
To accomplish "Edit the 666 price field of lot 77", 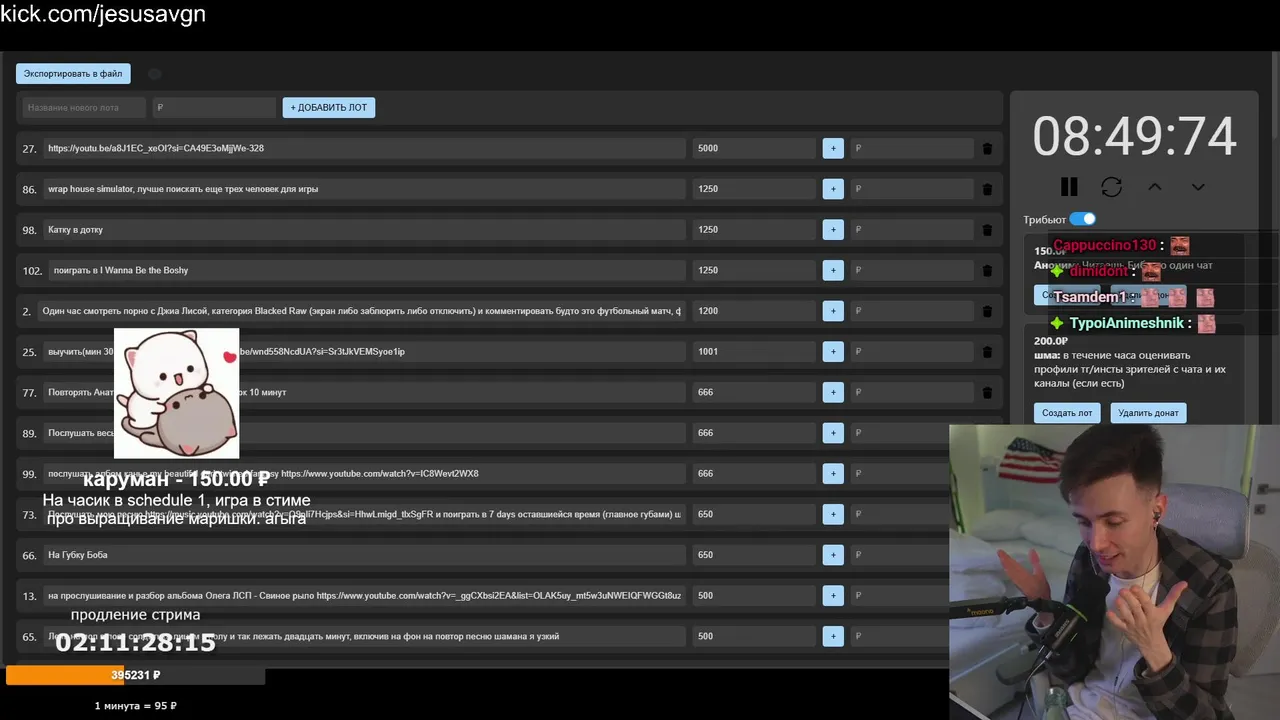I will point(754,392).
